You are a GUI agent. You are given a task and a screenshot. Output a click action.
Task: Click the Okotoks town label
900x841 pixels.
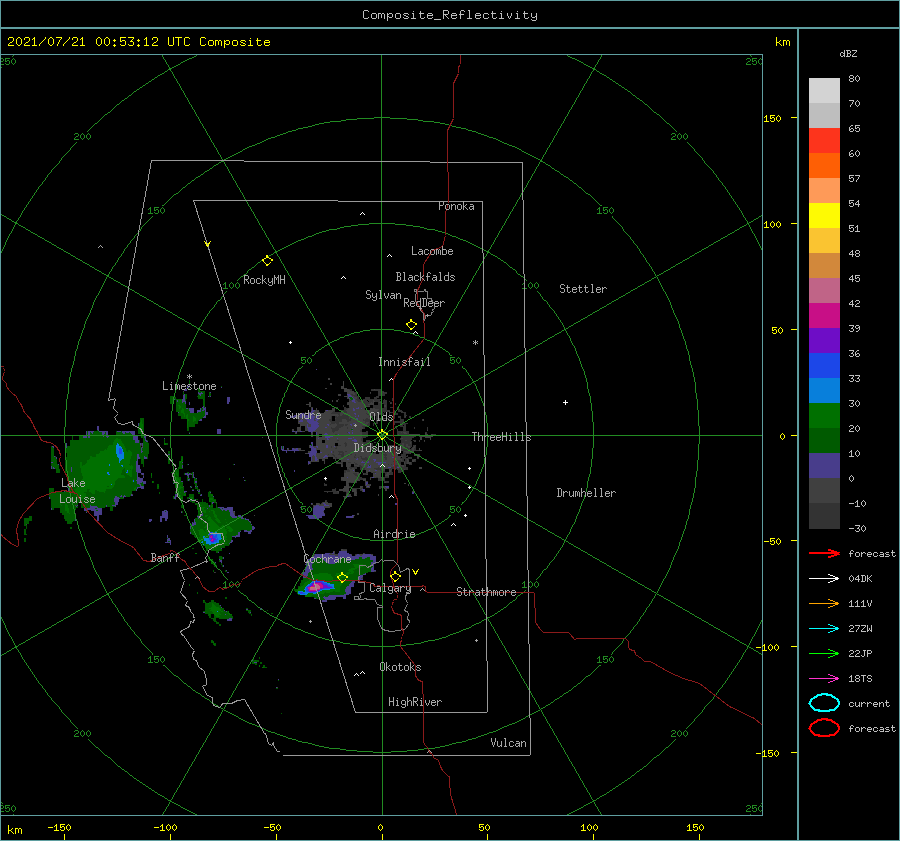click(x=400, y=667)
